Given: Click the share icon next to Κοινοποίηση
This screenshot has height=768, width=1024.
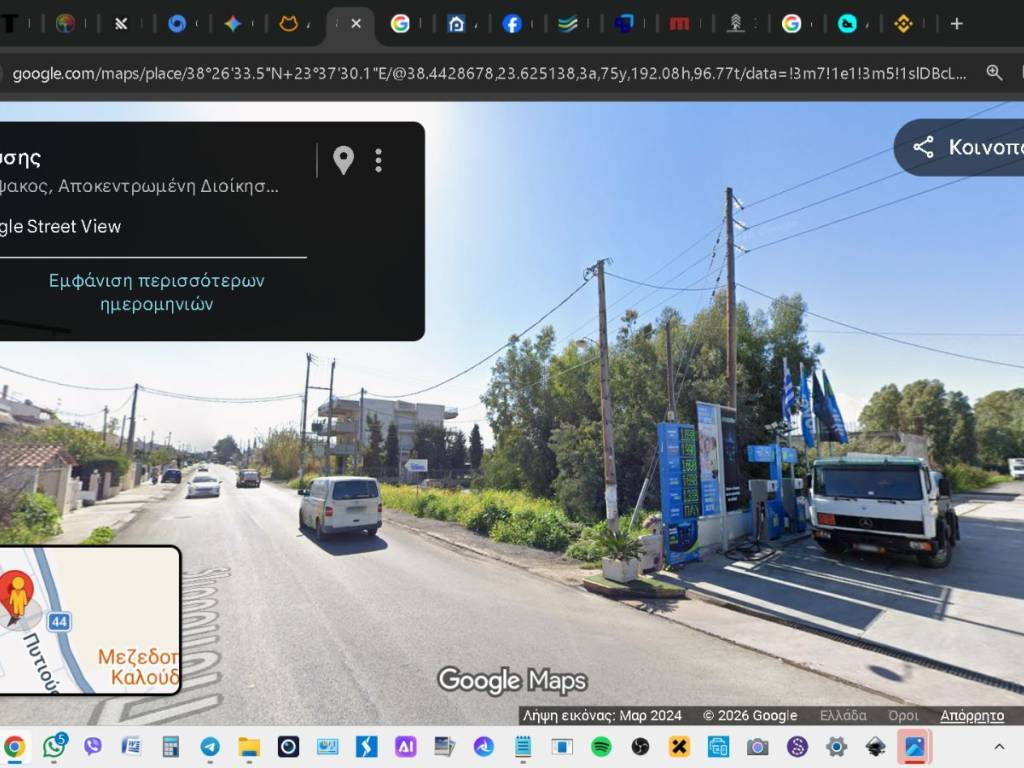Looking at the screenshot, I should (923, 148).
